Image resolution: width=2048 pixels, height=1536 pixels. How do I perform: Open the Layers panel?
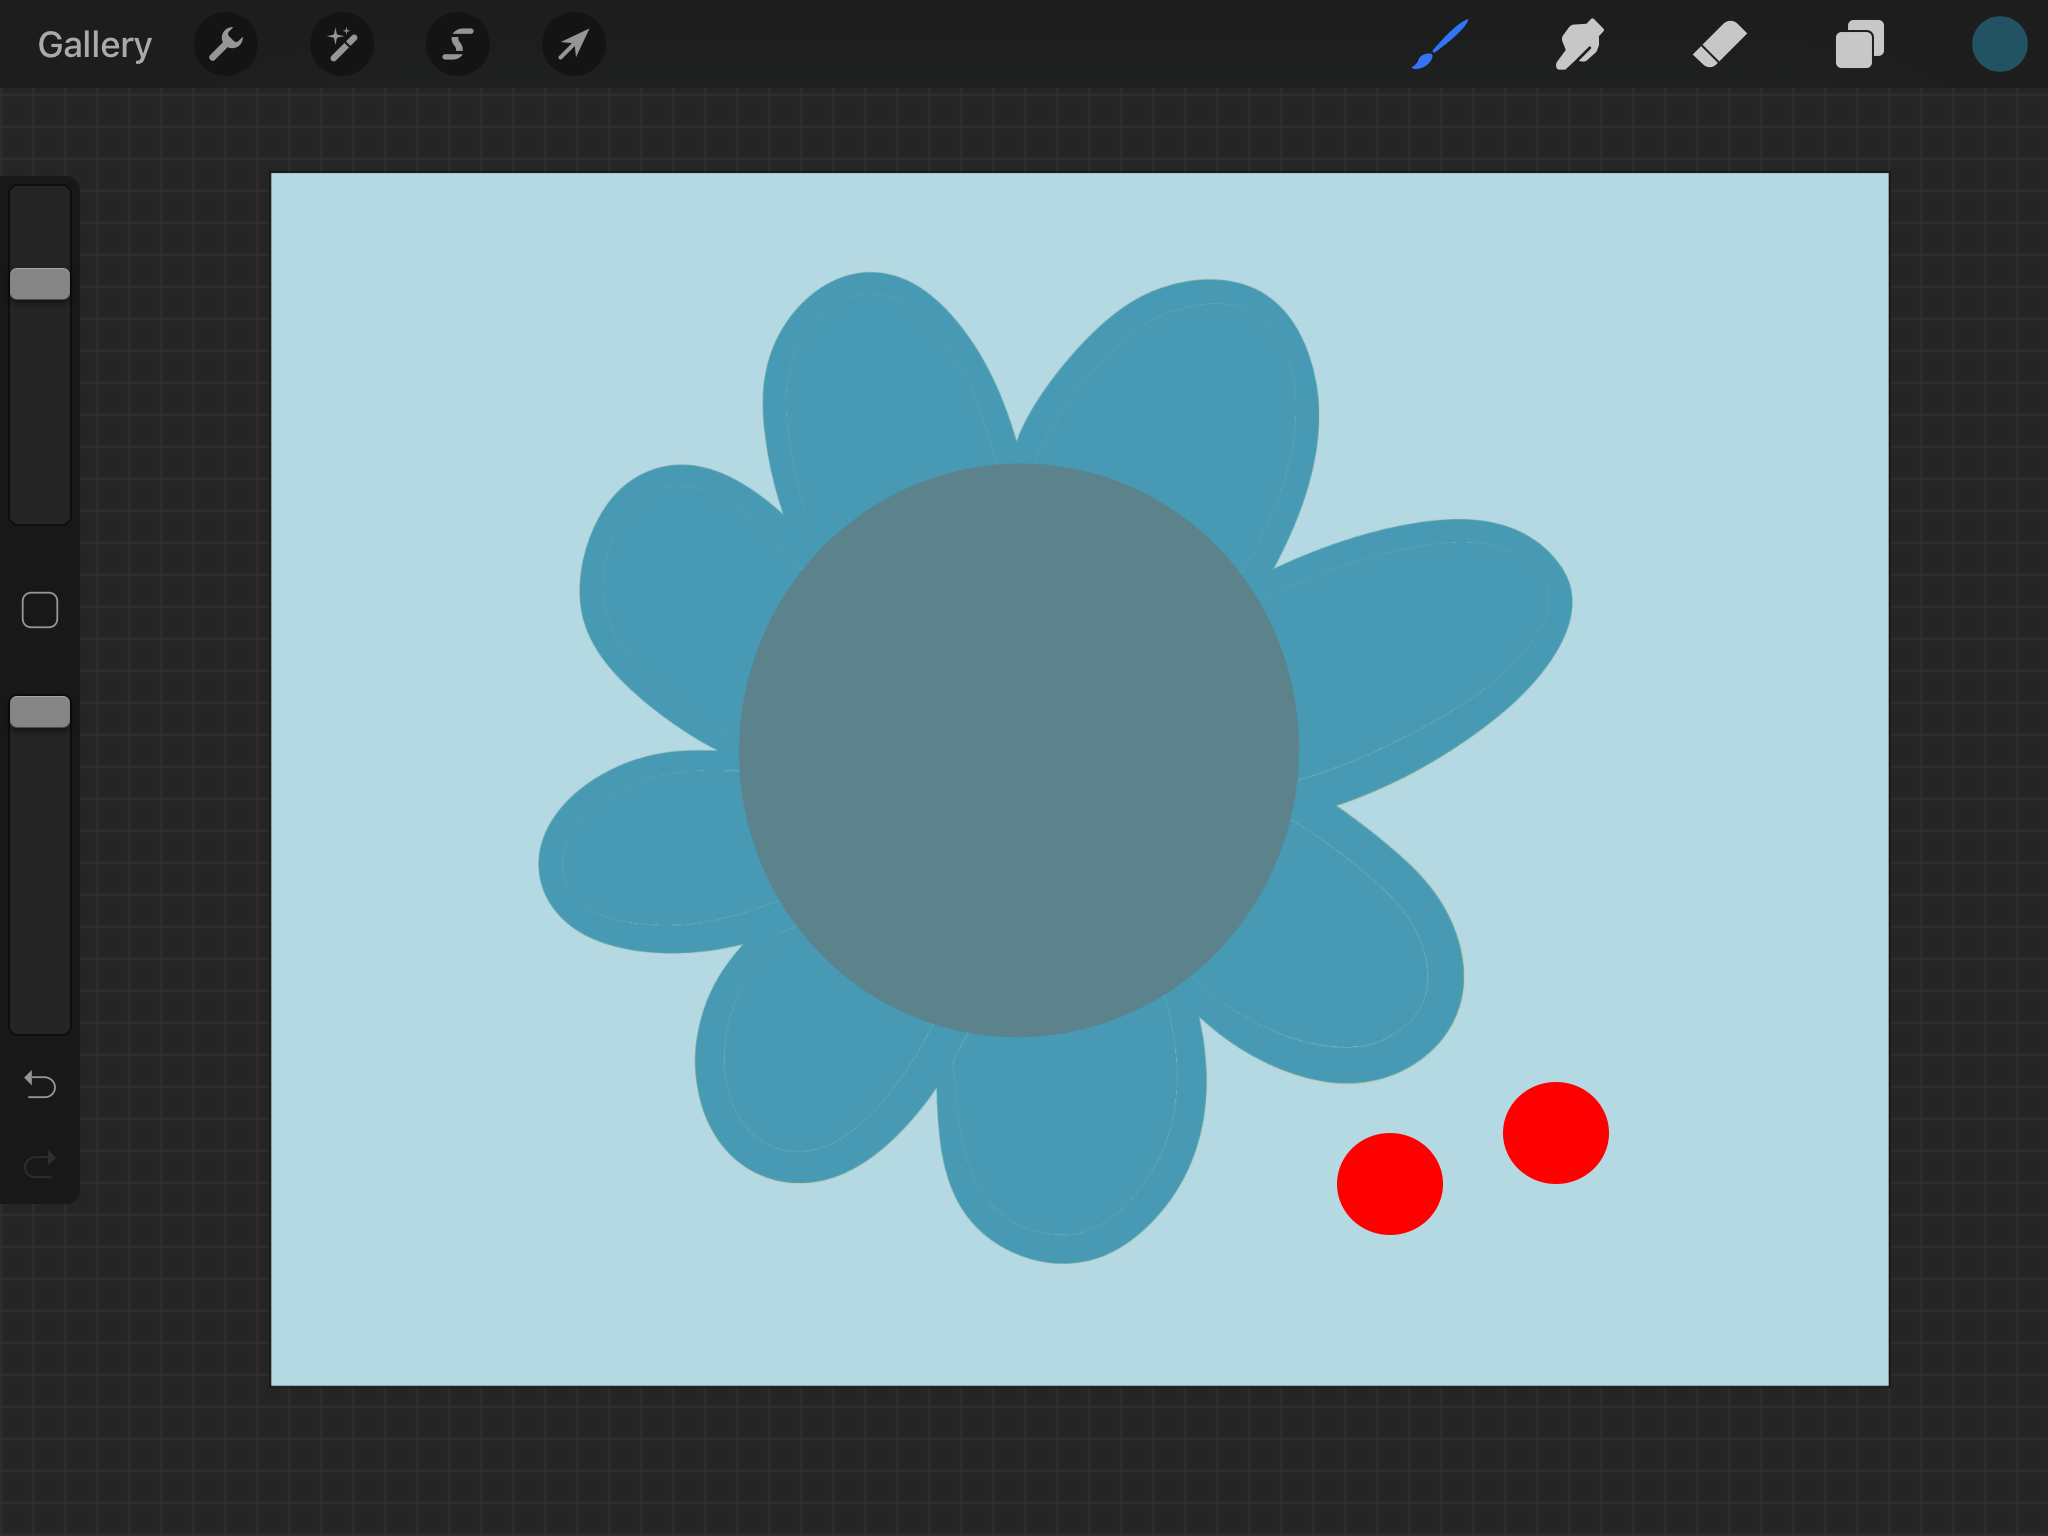(x=1860, y=45)
